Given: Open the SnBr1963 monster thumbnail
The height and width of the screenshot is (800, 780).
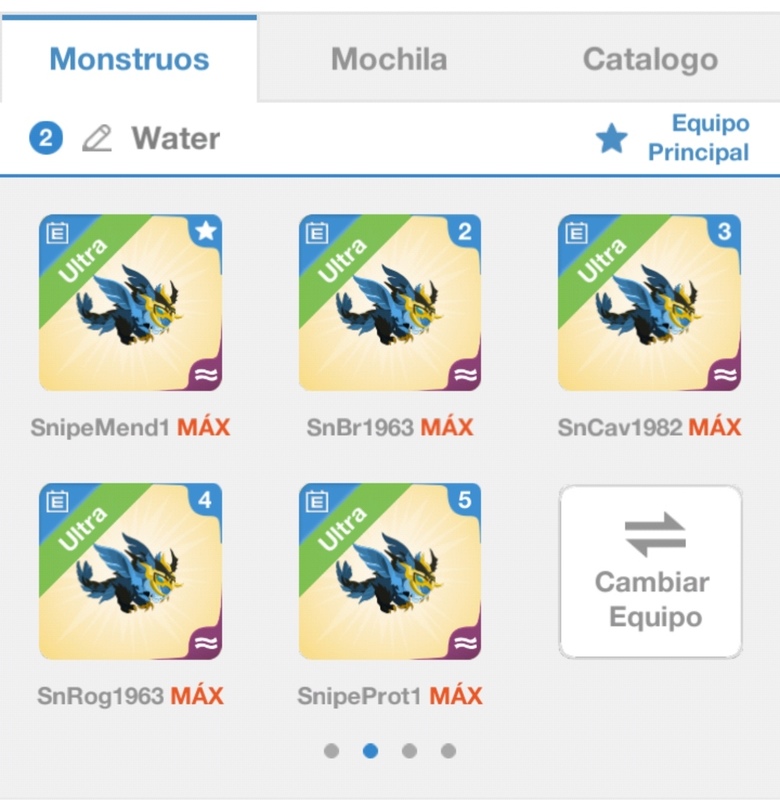Looking at the screenshot, I should click(x=390, y=303).
